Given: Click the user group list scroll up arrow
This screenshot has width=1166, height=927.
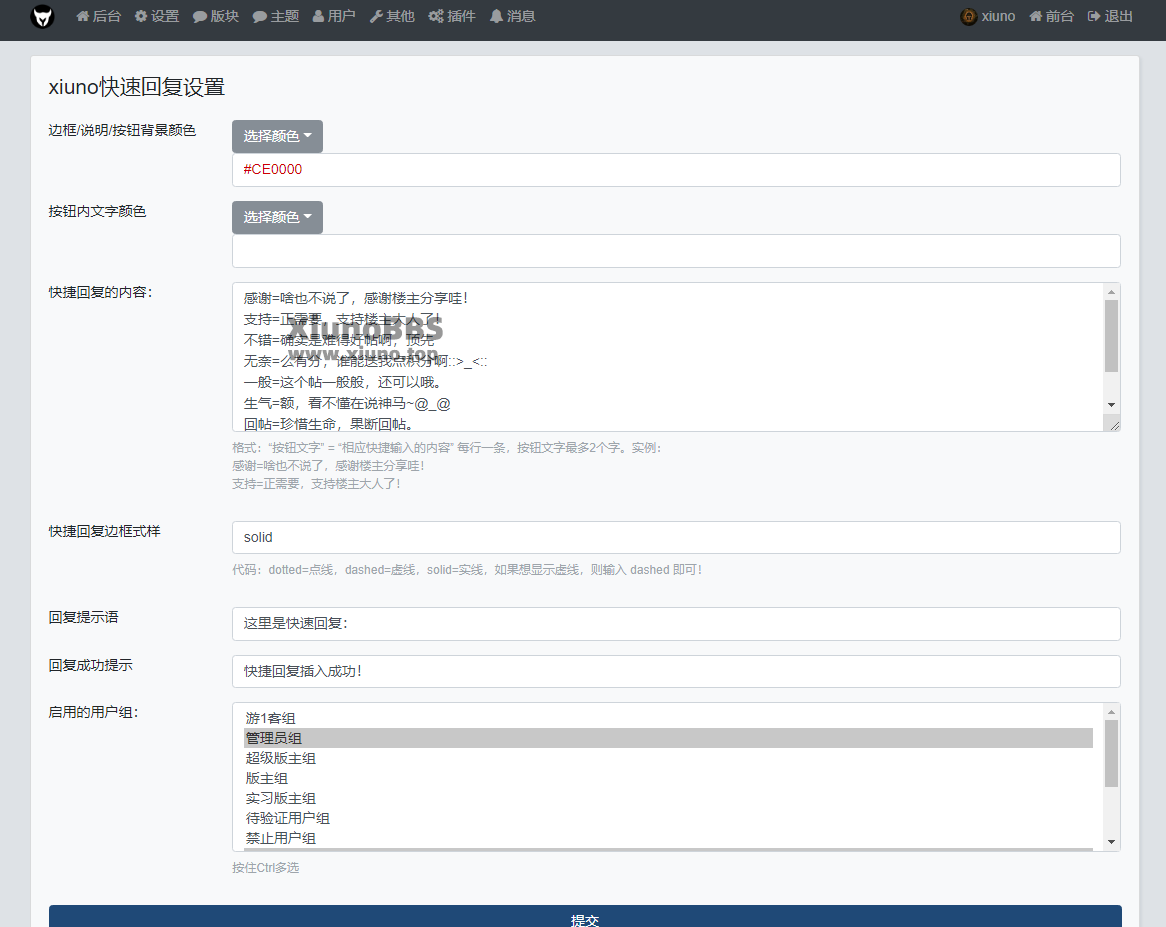Looking at the screenshot, I should tap(1112, 712).
